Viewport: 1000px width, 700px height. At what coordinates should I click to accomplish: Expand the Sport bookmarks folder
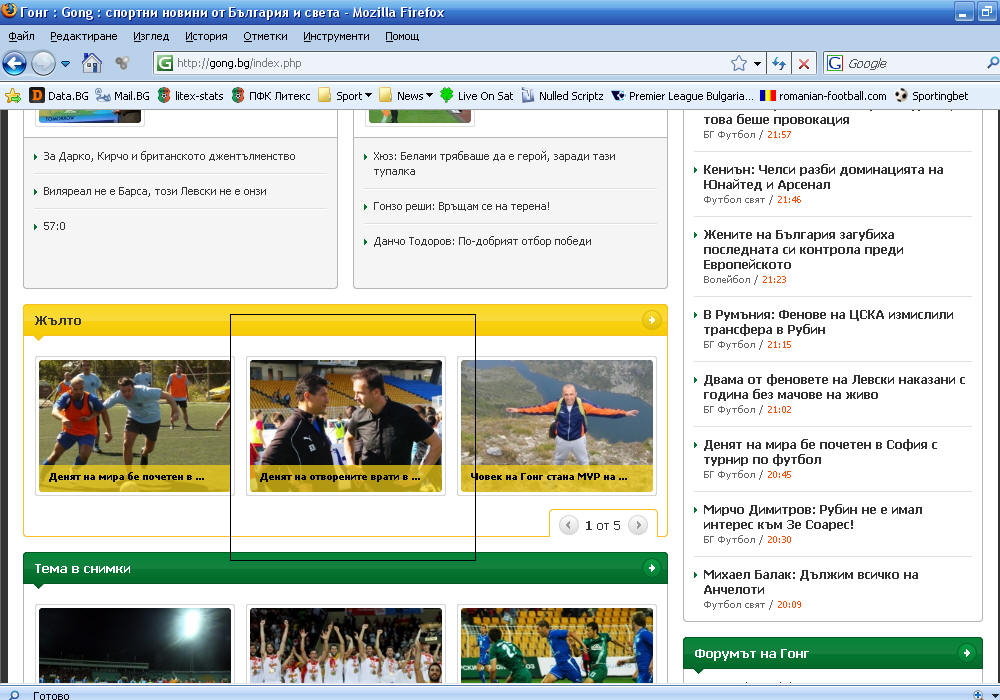click(x=345, y=96)
